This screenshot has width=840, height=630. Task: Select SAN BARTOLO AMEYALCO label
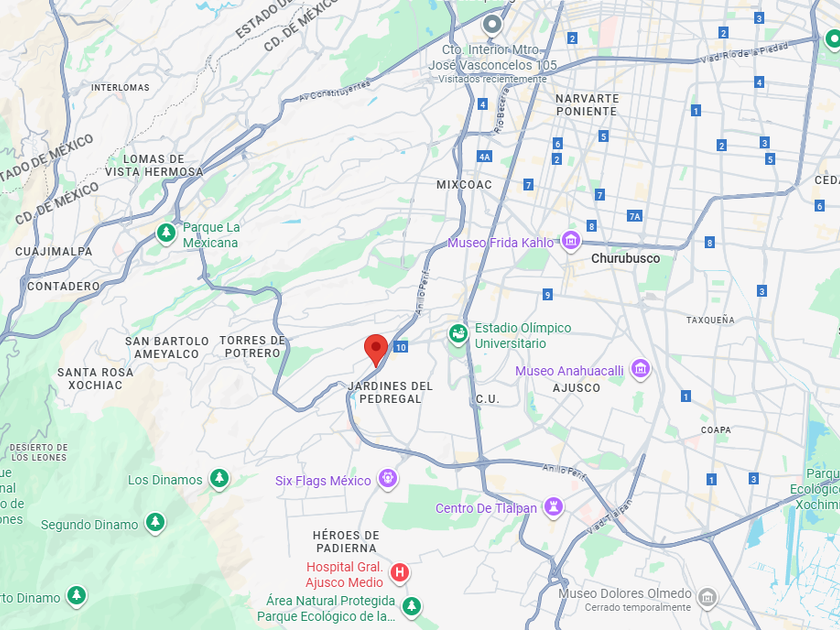pyautogui.click(x=167, y=348)
